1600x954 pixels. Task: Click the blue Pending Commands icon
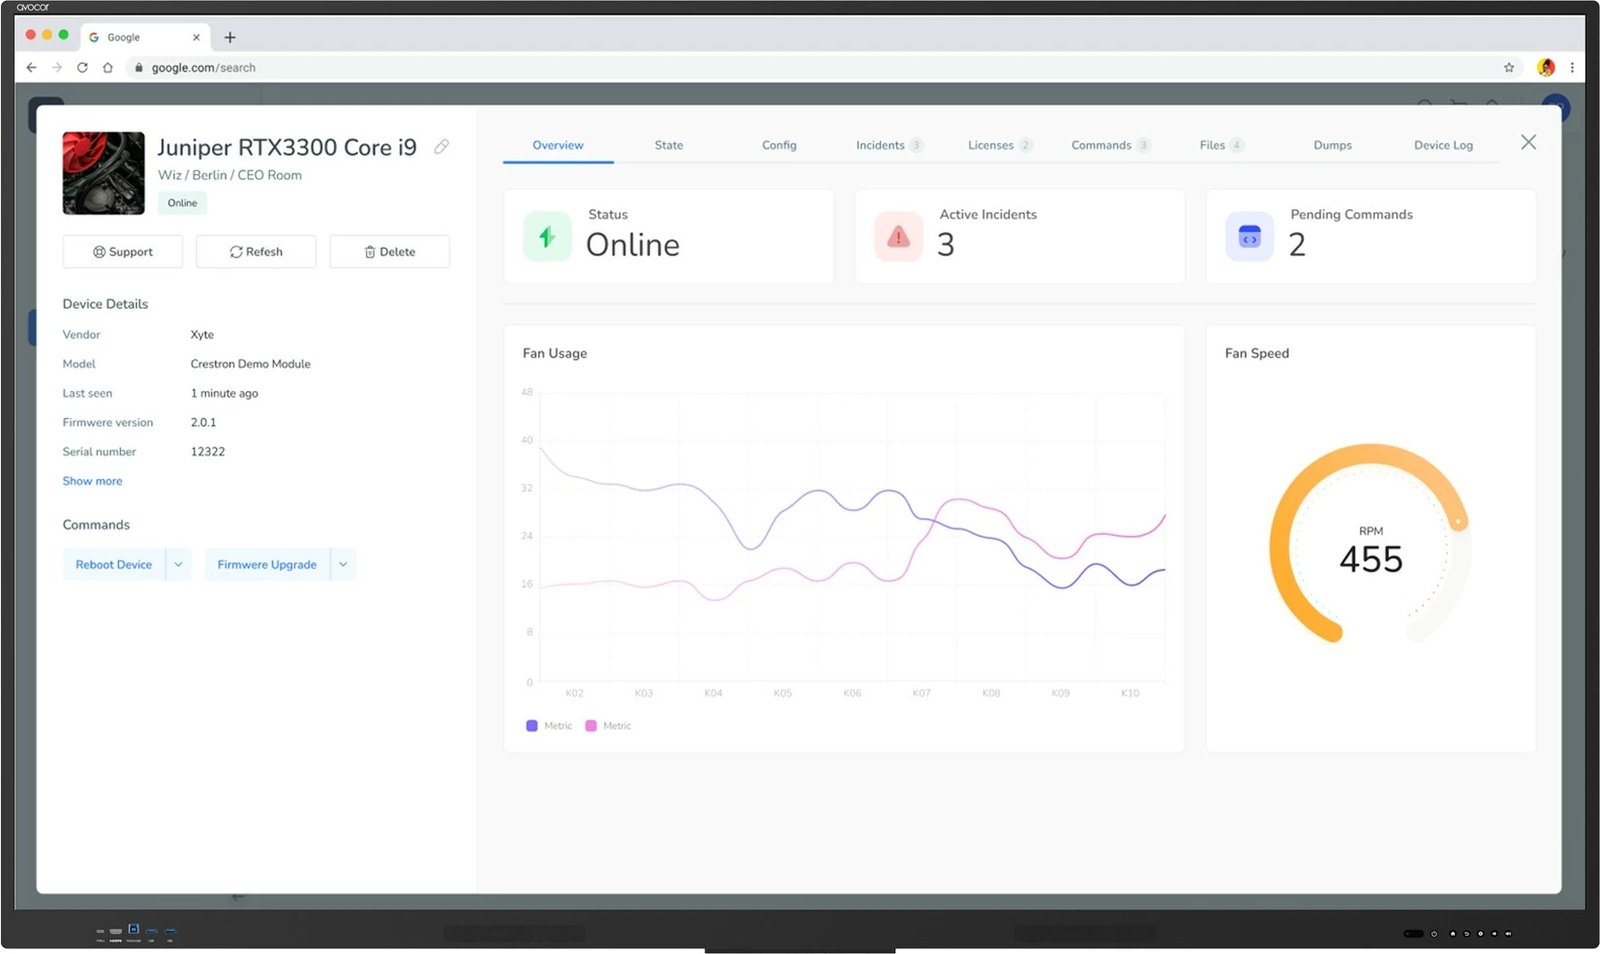(x=1249, y=237)
